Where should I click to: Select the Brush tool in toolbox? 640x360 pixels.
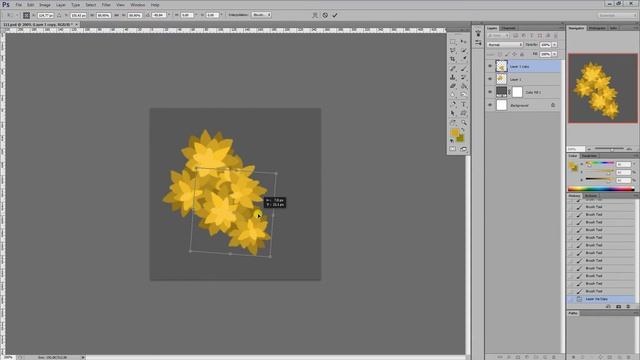463,69
